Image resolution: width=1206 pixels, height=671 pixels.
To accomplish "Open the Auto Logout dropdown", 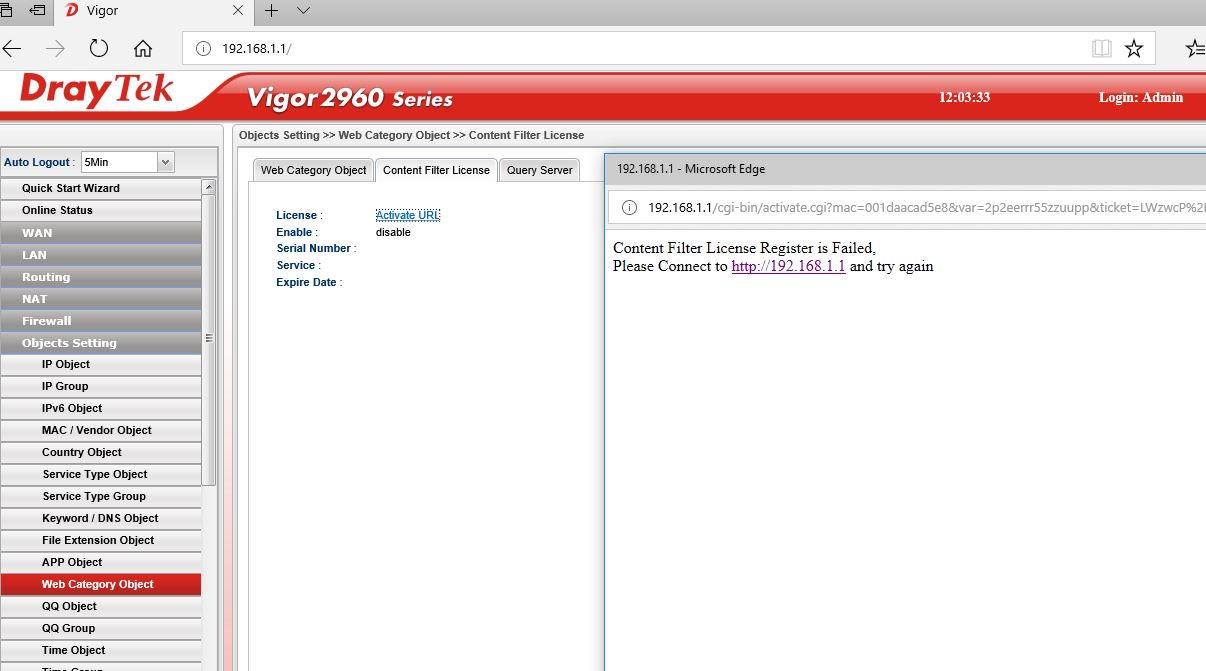I will tap(165, 162).
